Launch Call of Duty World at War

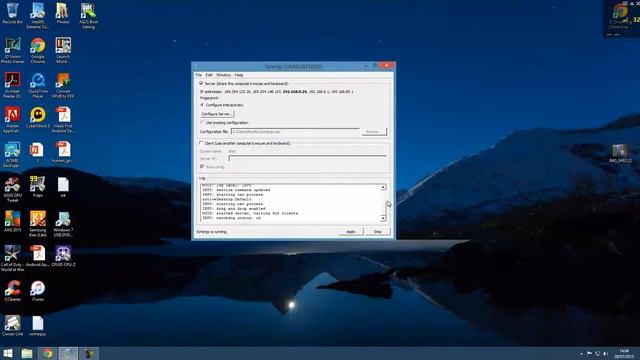point(13,258)
